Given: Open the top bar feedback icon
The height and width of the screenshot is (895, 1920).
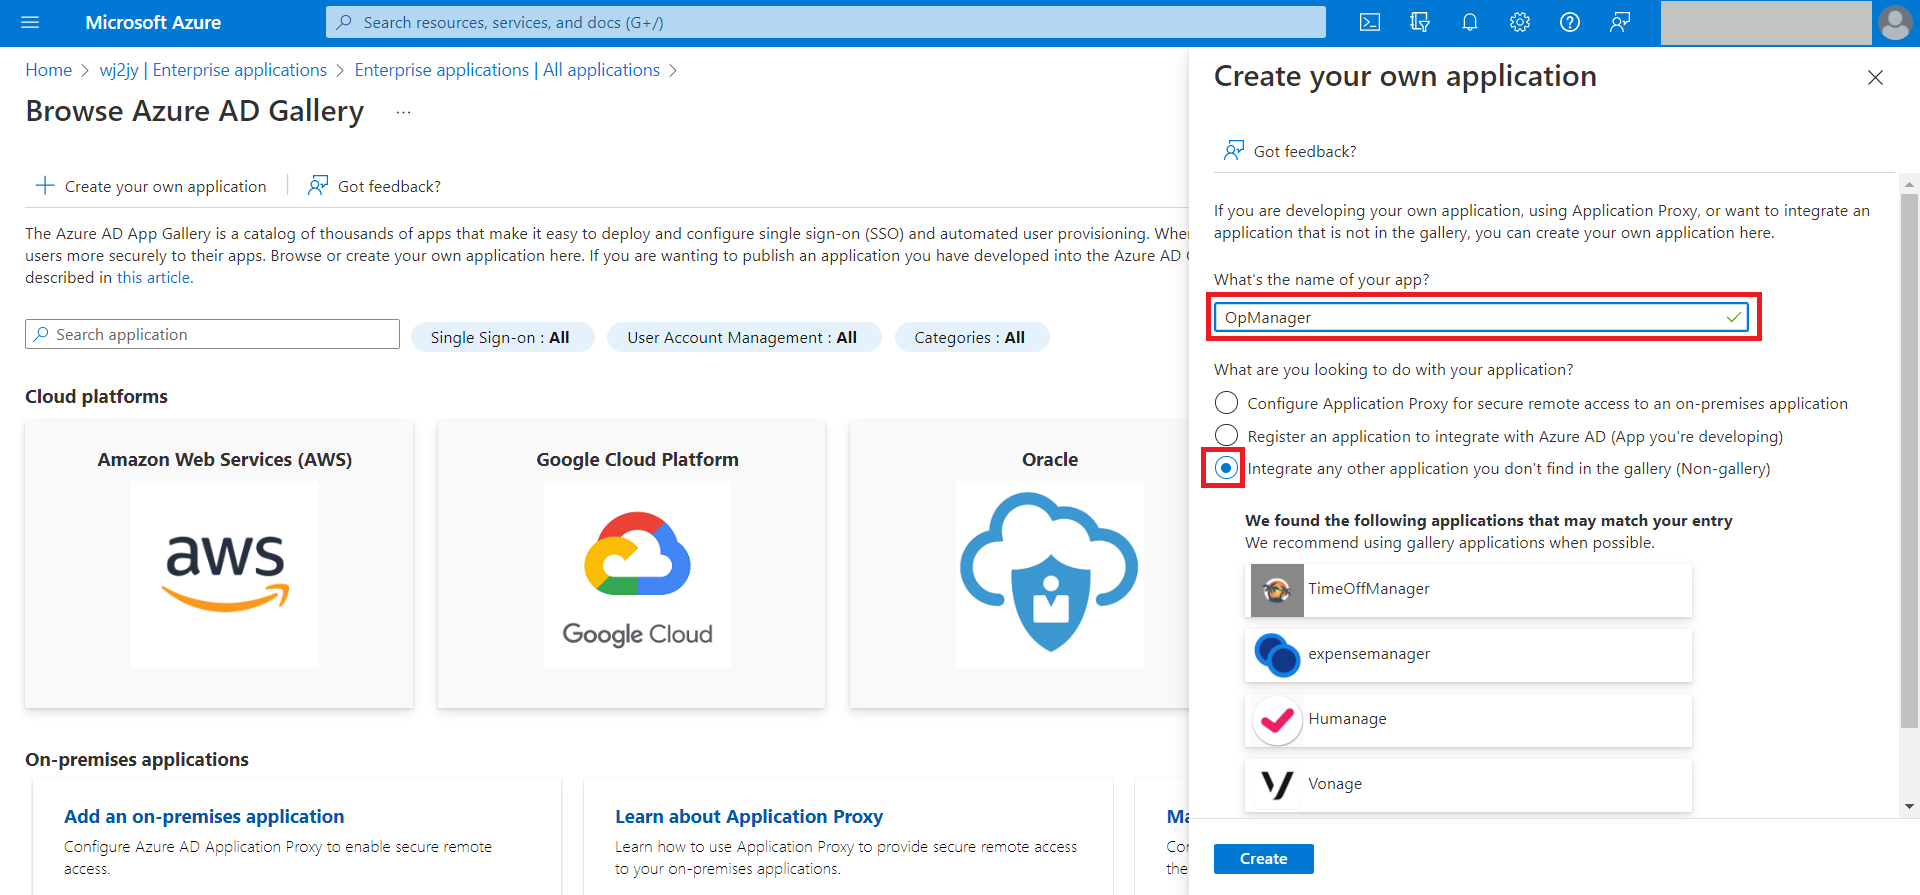Looking at the screenshot, I should [x=1620, y=22].
